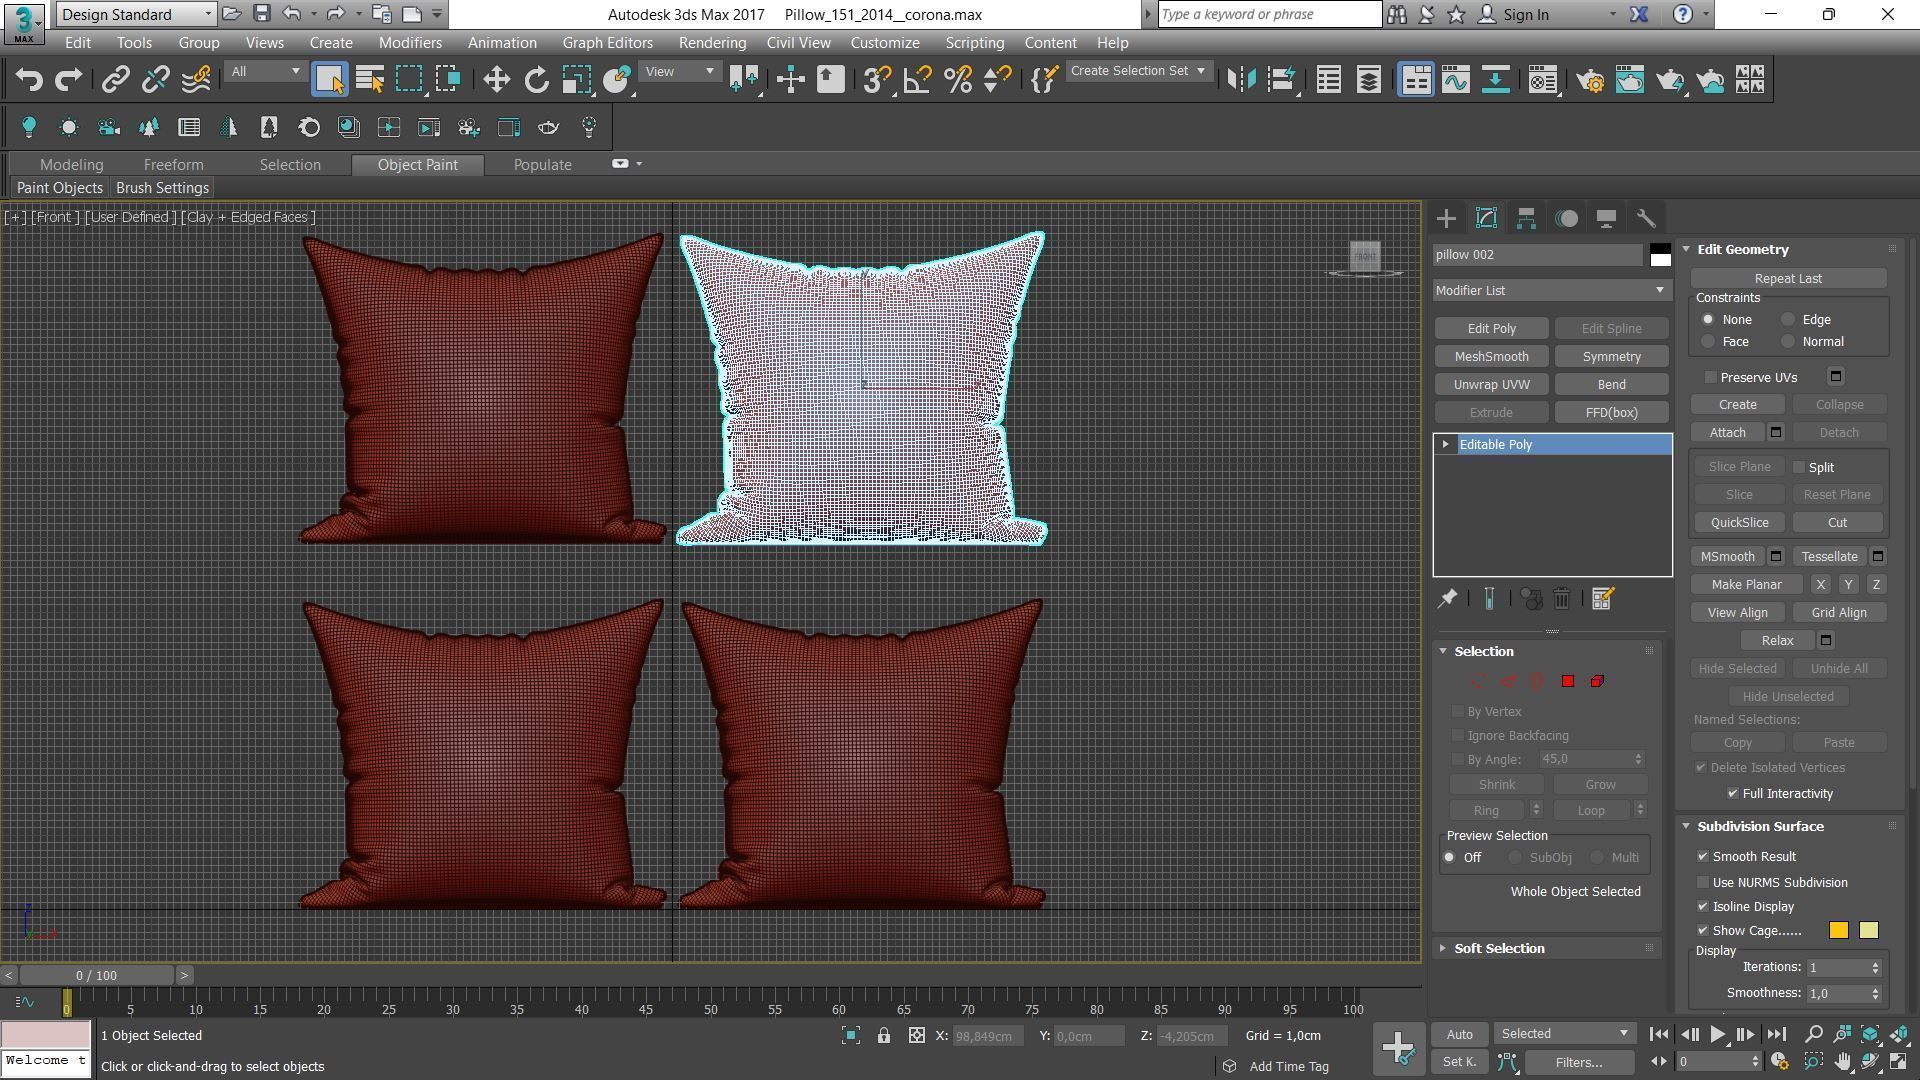Screen dimensions: 1920x1080
Task: Open the Curve Editor
Action: pos(1456,80)
